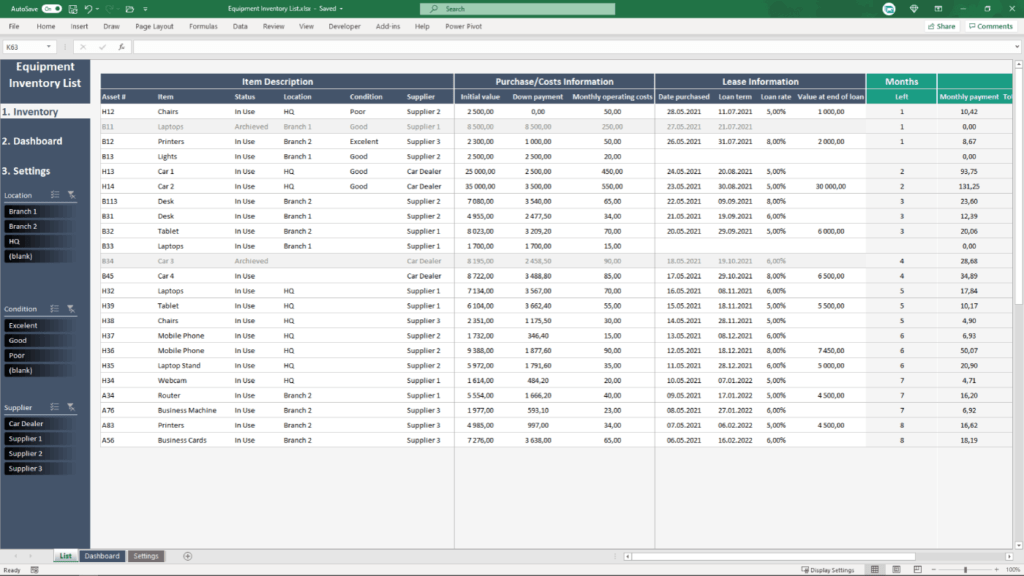Screen dimensions: 1024x576
Task: Open the Customize Quick Access Toolbar dropdown
Action: 145,8
